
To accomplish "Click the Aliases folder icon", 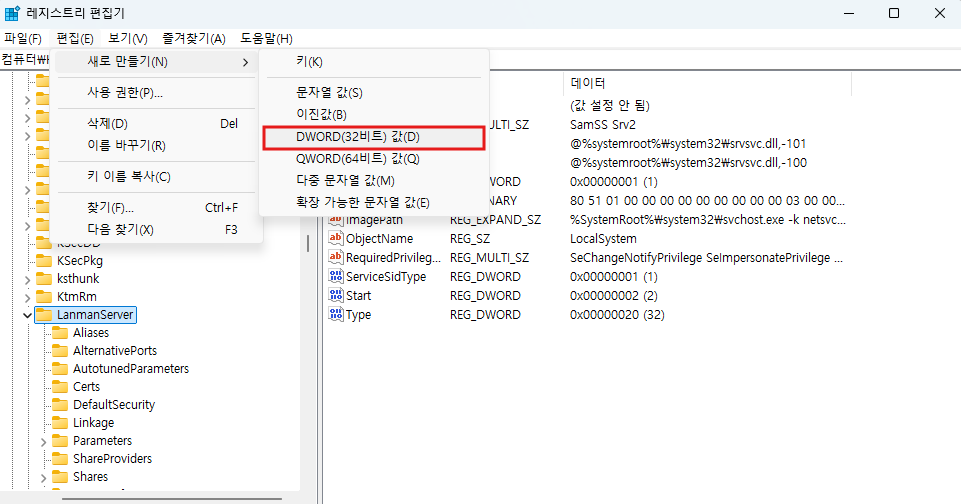I will click(61, 333).
